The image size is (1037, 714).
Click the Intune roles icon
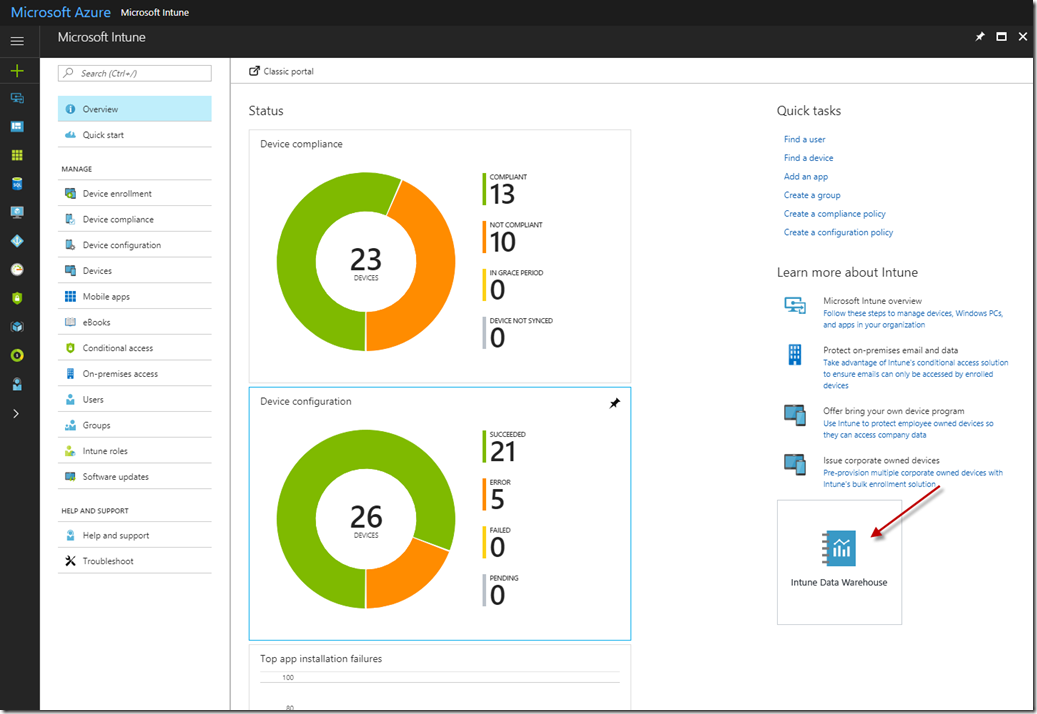click(x=70, y=451)
